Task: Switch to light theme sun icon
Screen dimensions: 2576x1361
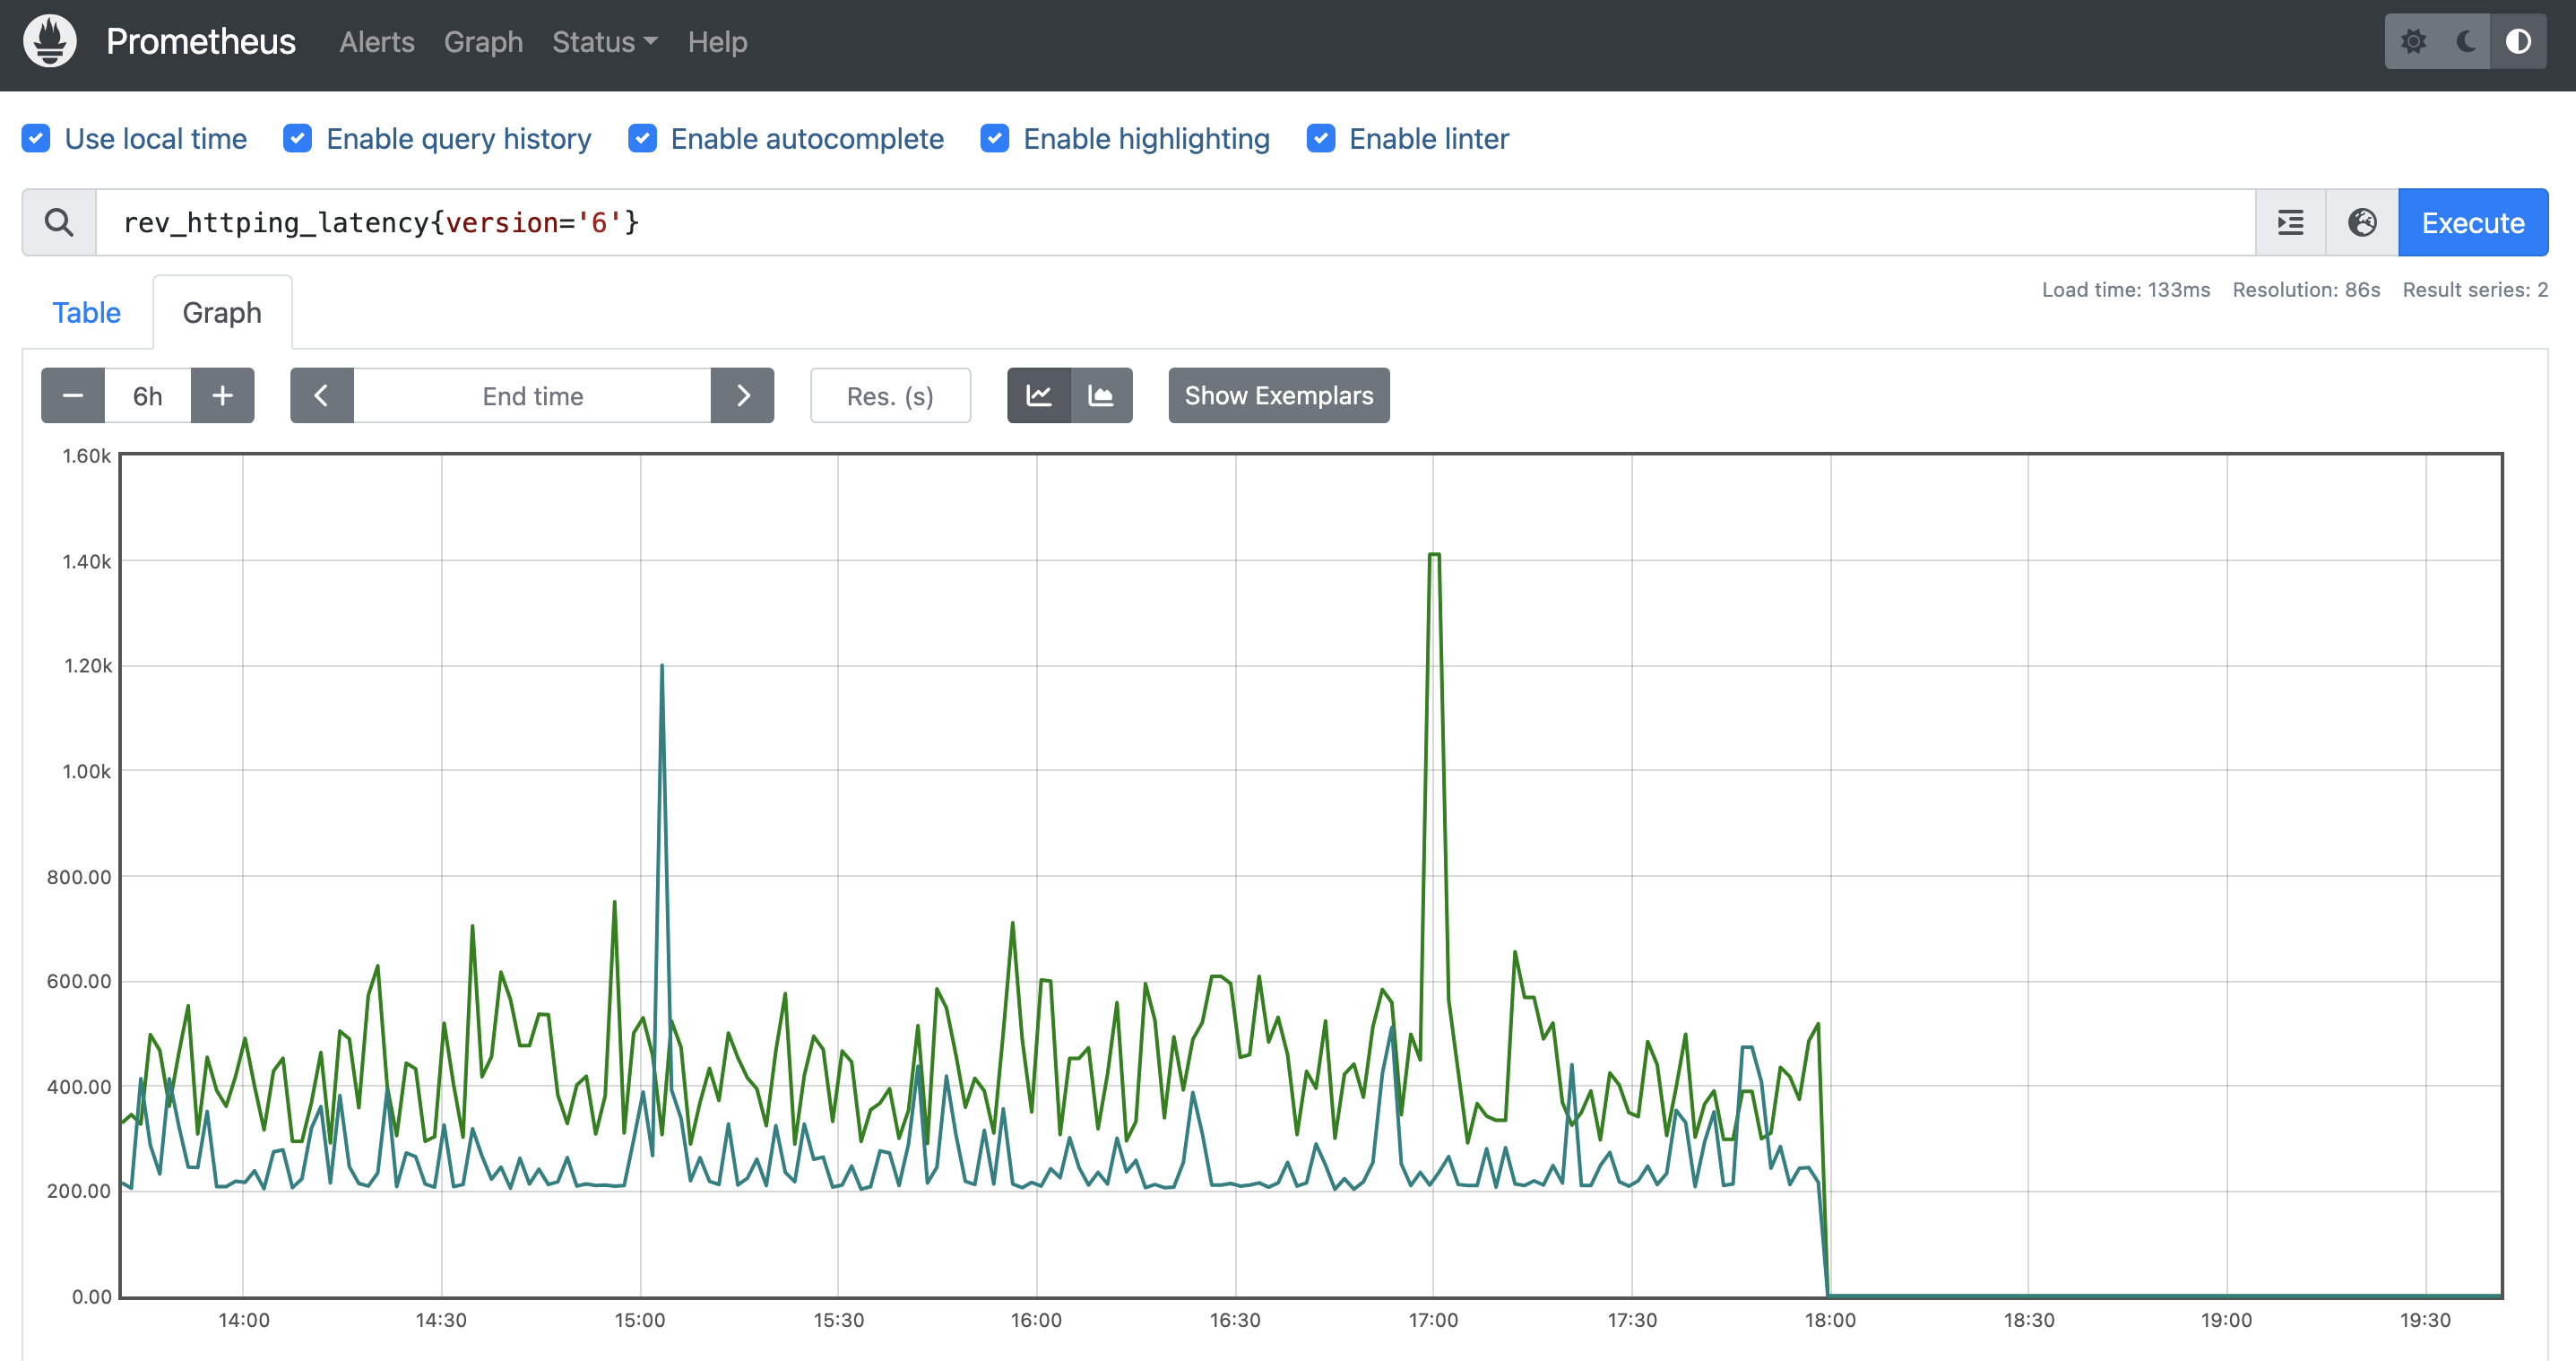Action: click(x=2413, y=42)
